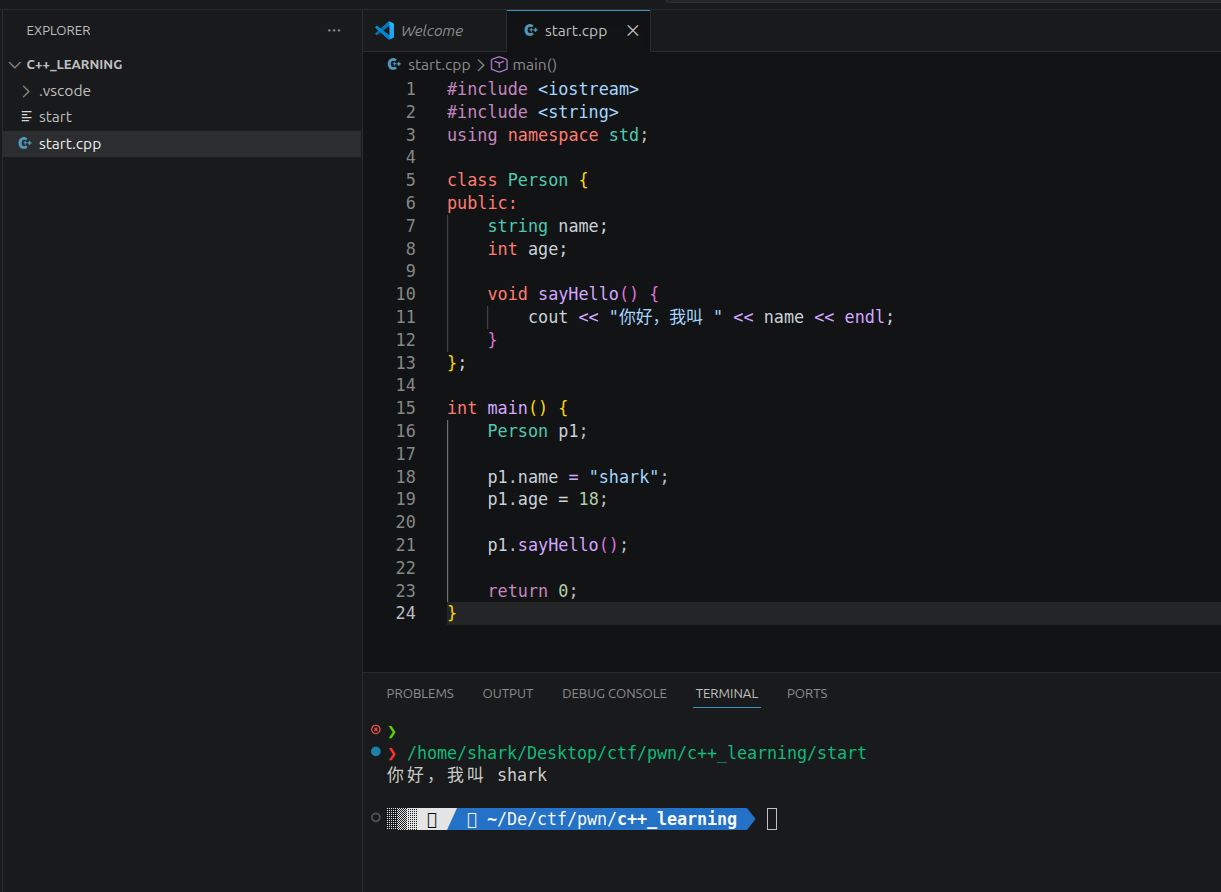Click on 'return 0;' statement
1221x892 pixels.
(x=533, y=591)
